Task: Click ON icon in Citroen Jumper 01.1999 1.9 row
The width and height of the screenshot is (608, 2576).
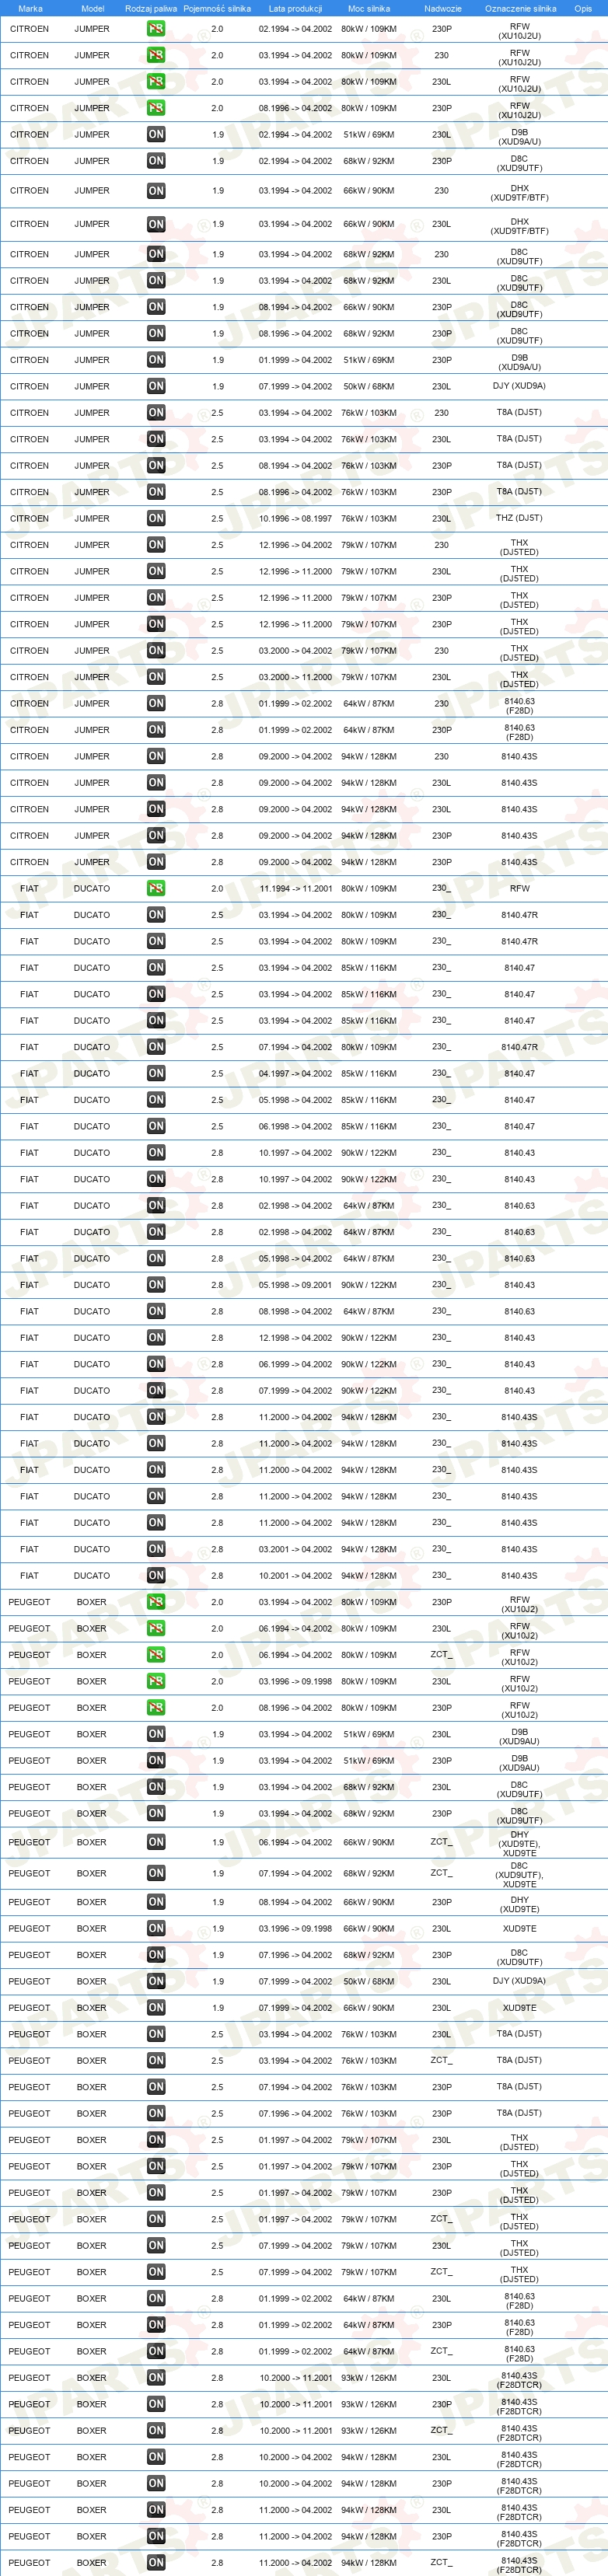Action: (x=156, y=360)
